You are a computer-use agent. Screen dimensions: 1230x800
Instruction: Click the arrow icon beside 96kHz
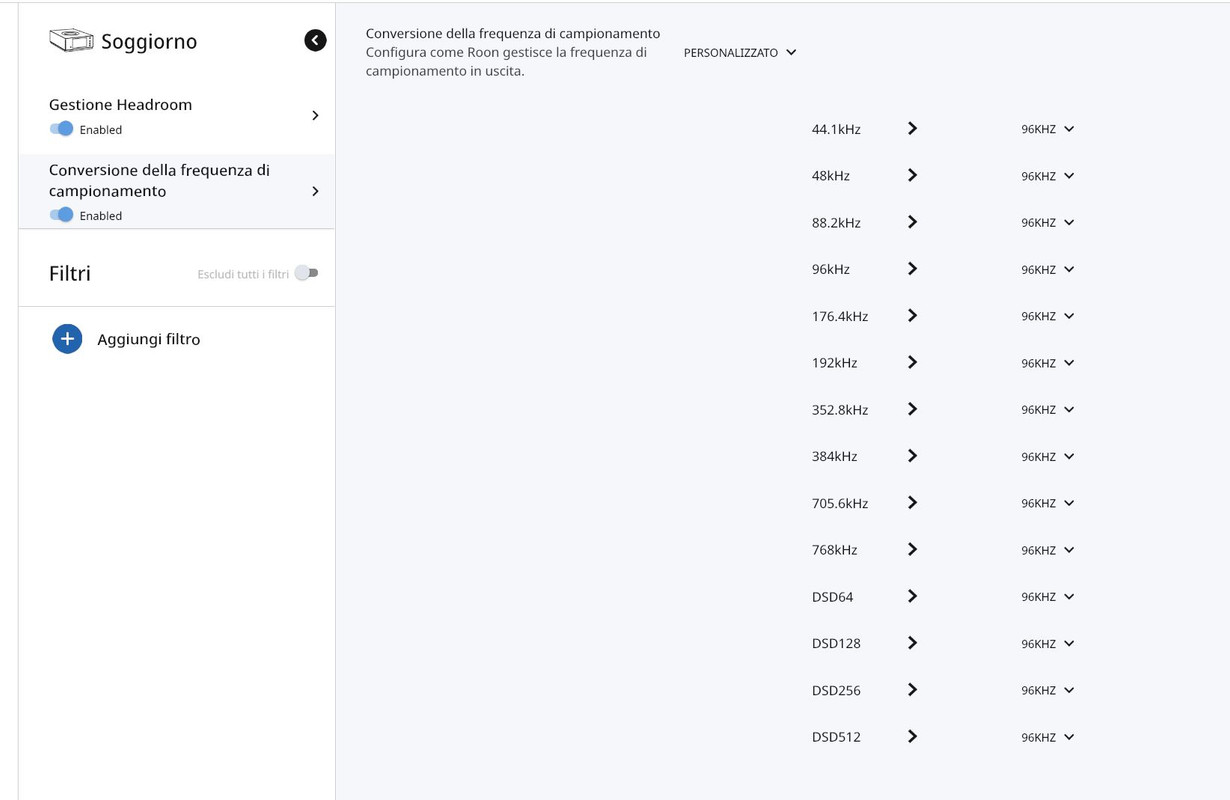click(x=912, y=269)
